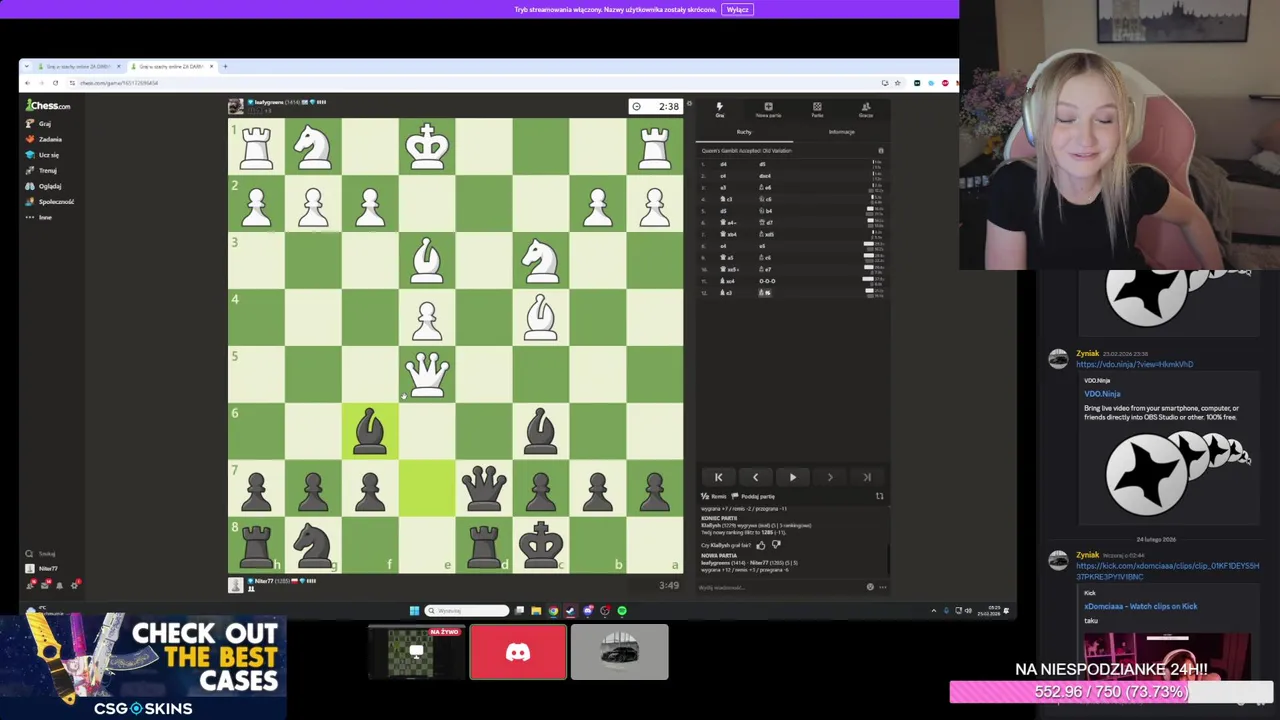
Task: Click the white queen on d5
Action: coord(427,374)
